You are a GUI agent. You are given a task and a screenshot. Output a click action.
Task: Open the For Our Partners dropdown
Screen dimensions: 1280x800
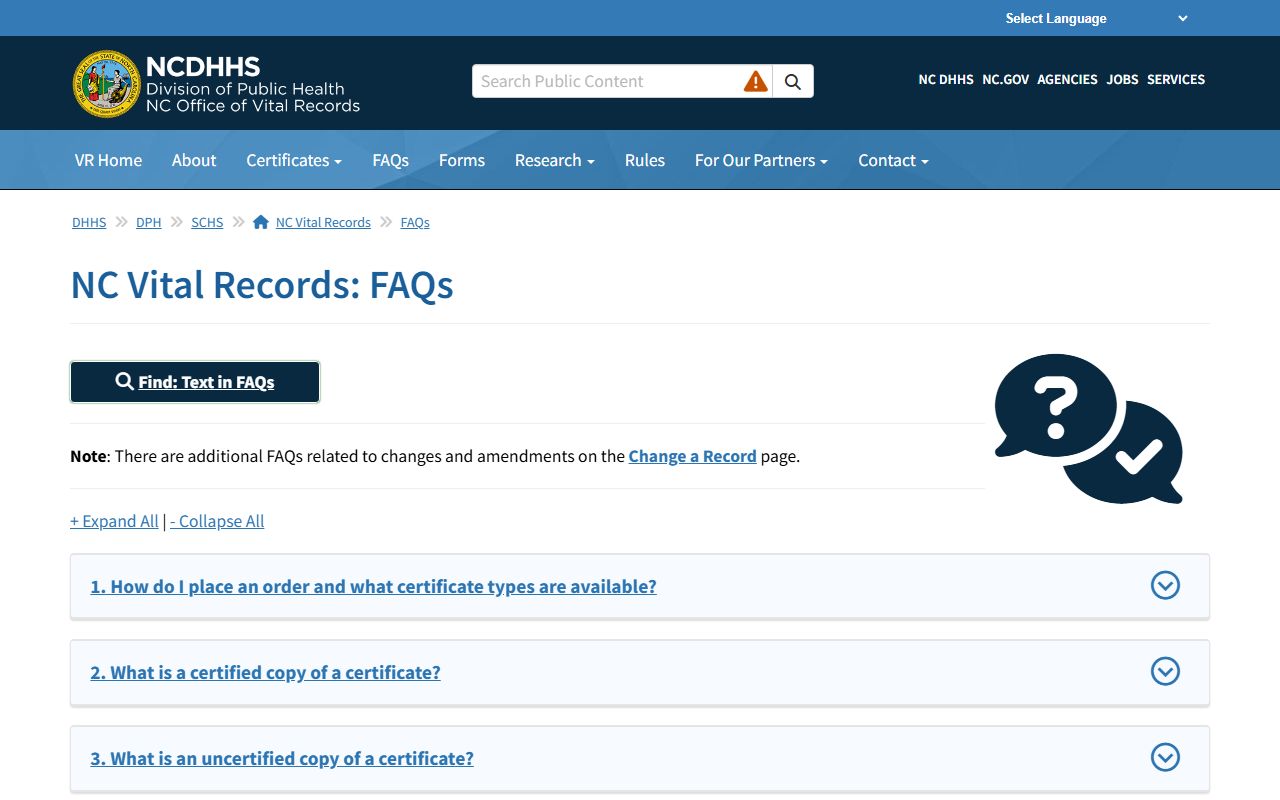(x=761, y=160)
